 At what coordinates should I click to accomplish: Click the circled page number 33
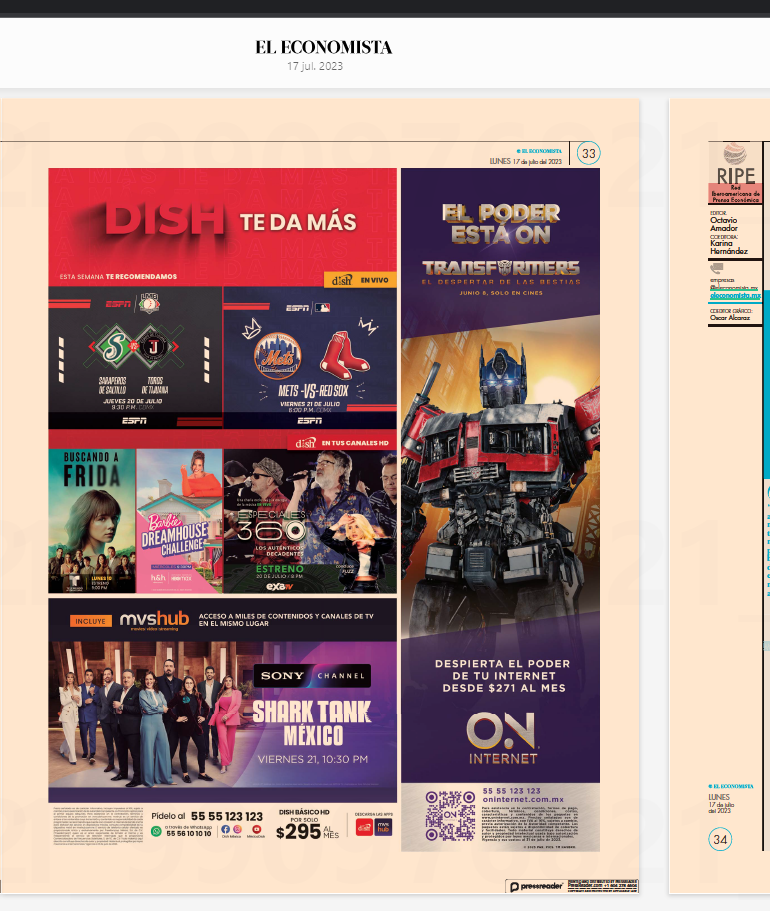pos(588,153)
